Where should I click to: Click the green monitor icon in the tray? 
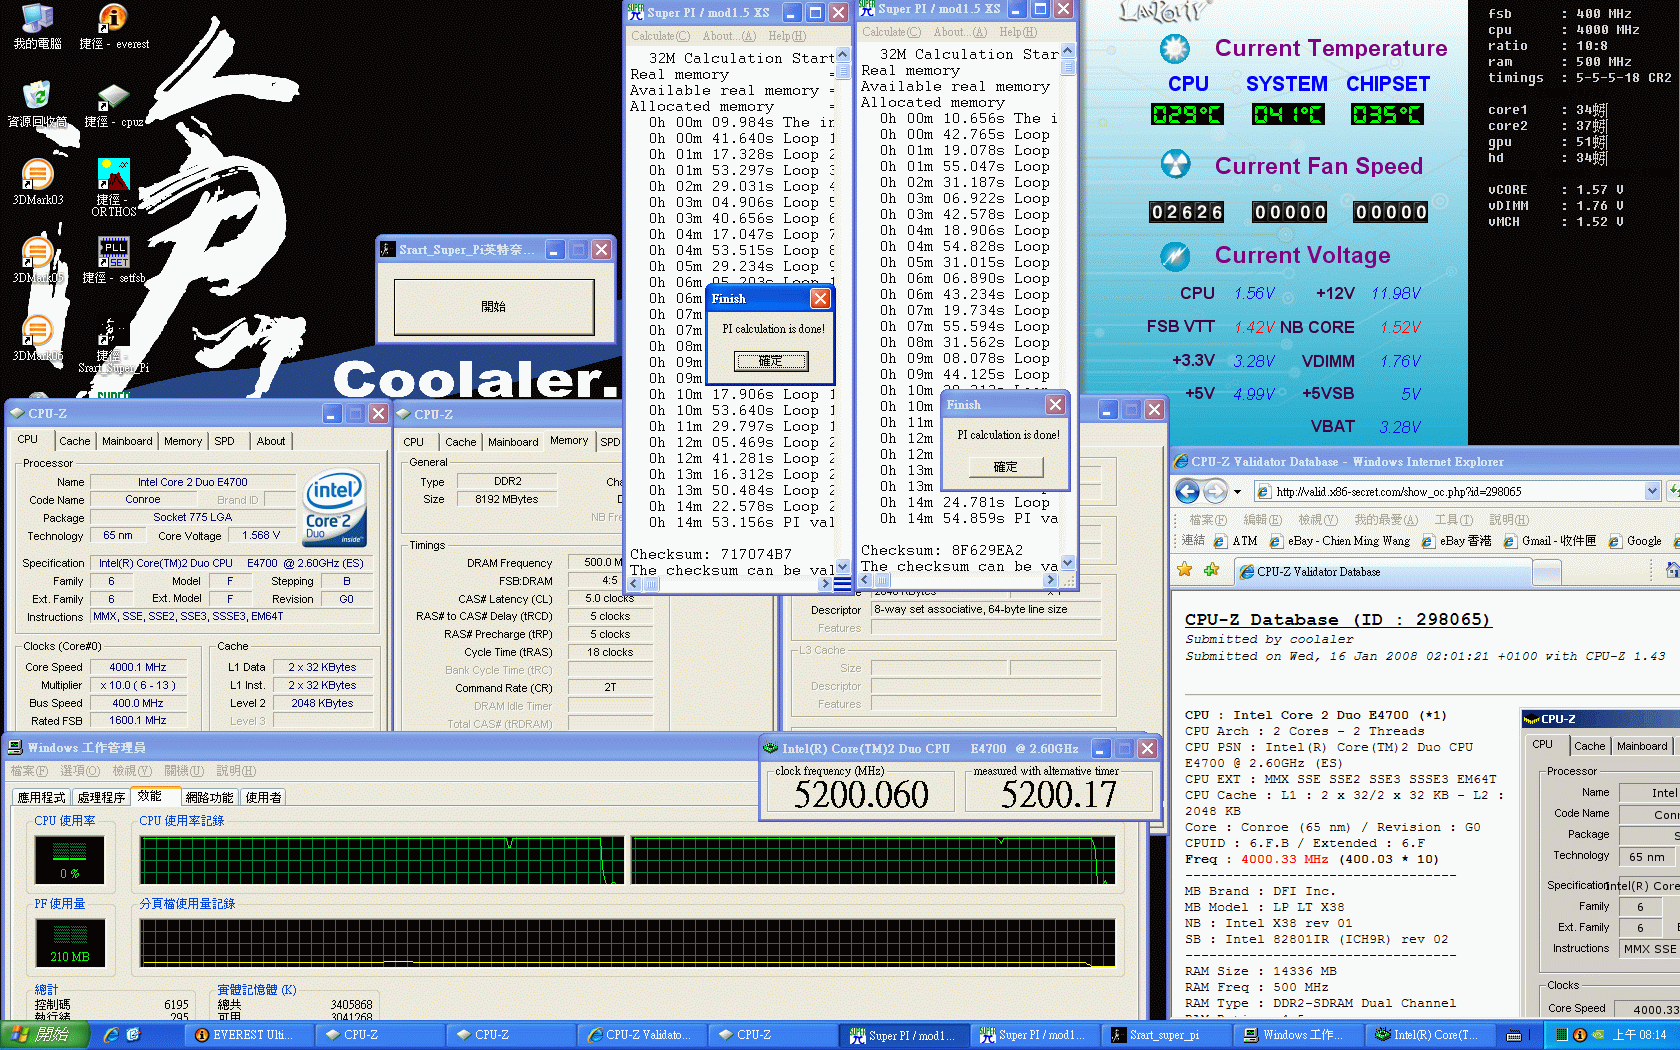[1562, 1035]
